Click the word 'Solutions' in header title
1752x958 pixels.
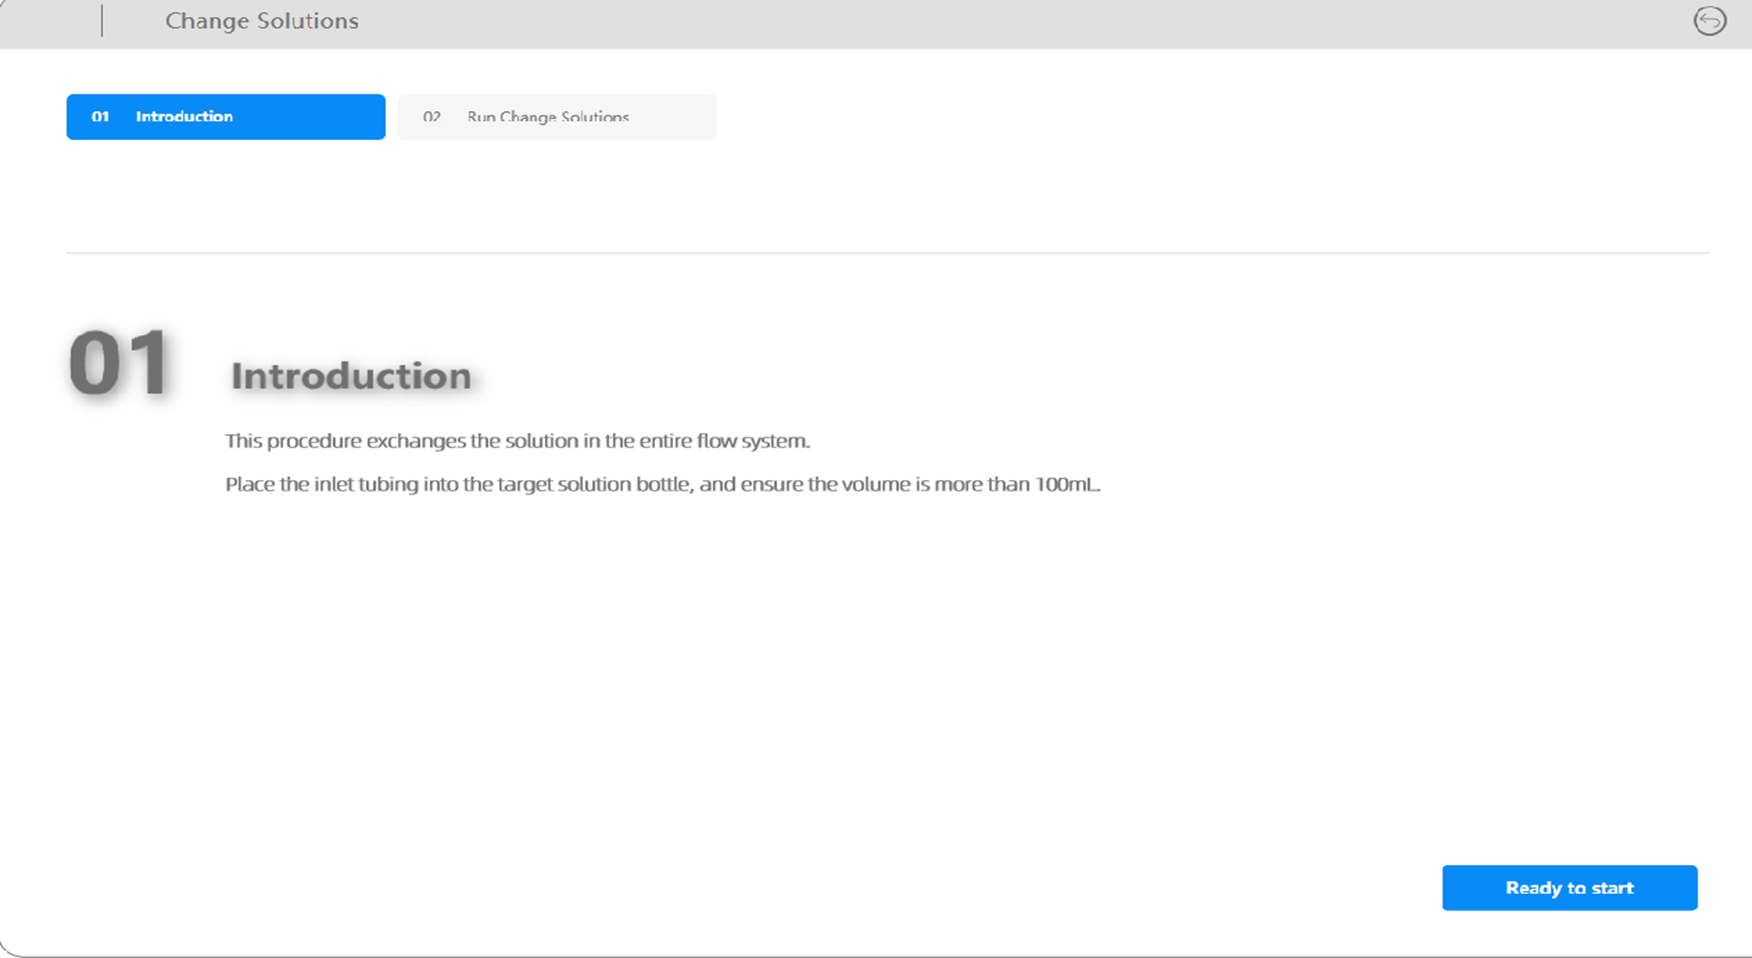(x=306, y=21)
